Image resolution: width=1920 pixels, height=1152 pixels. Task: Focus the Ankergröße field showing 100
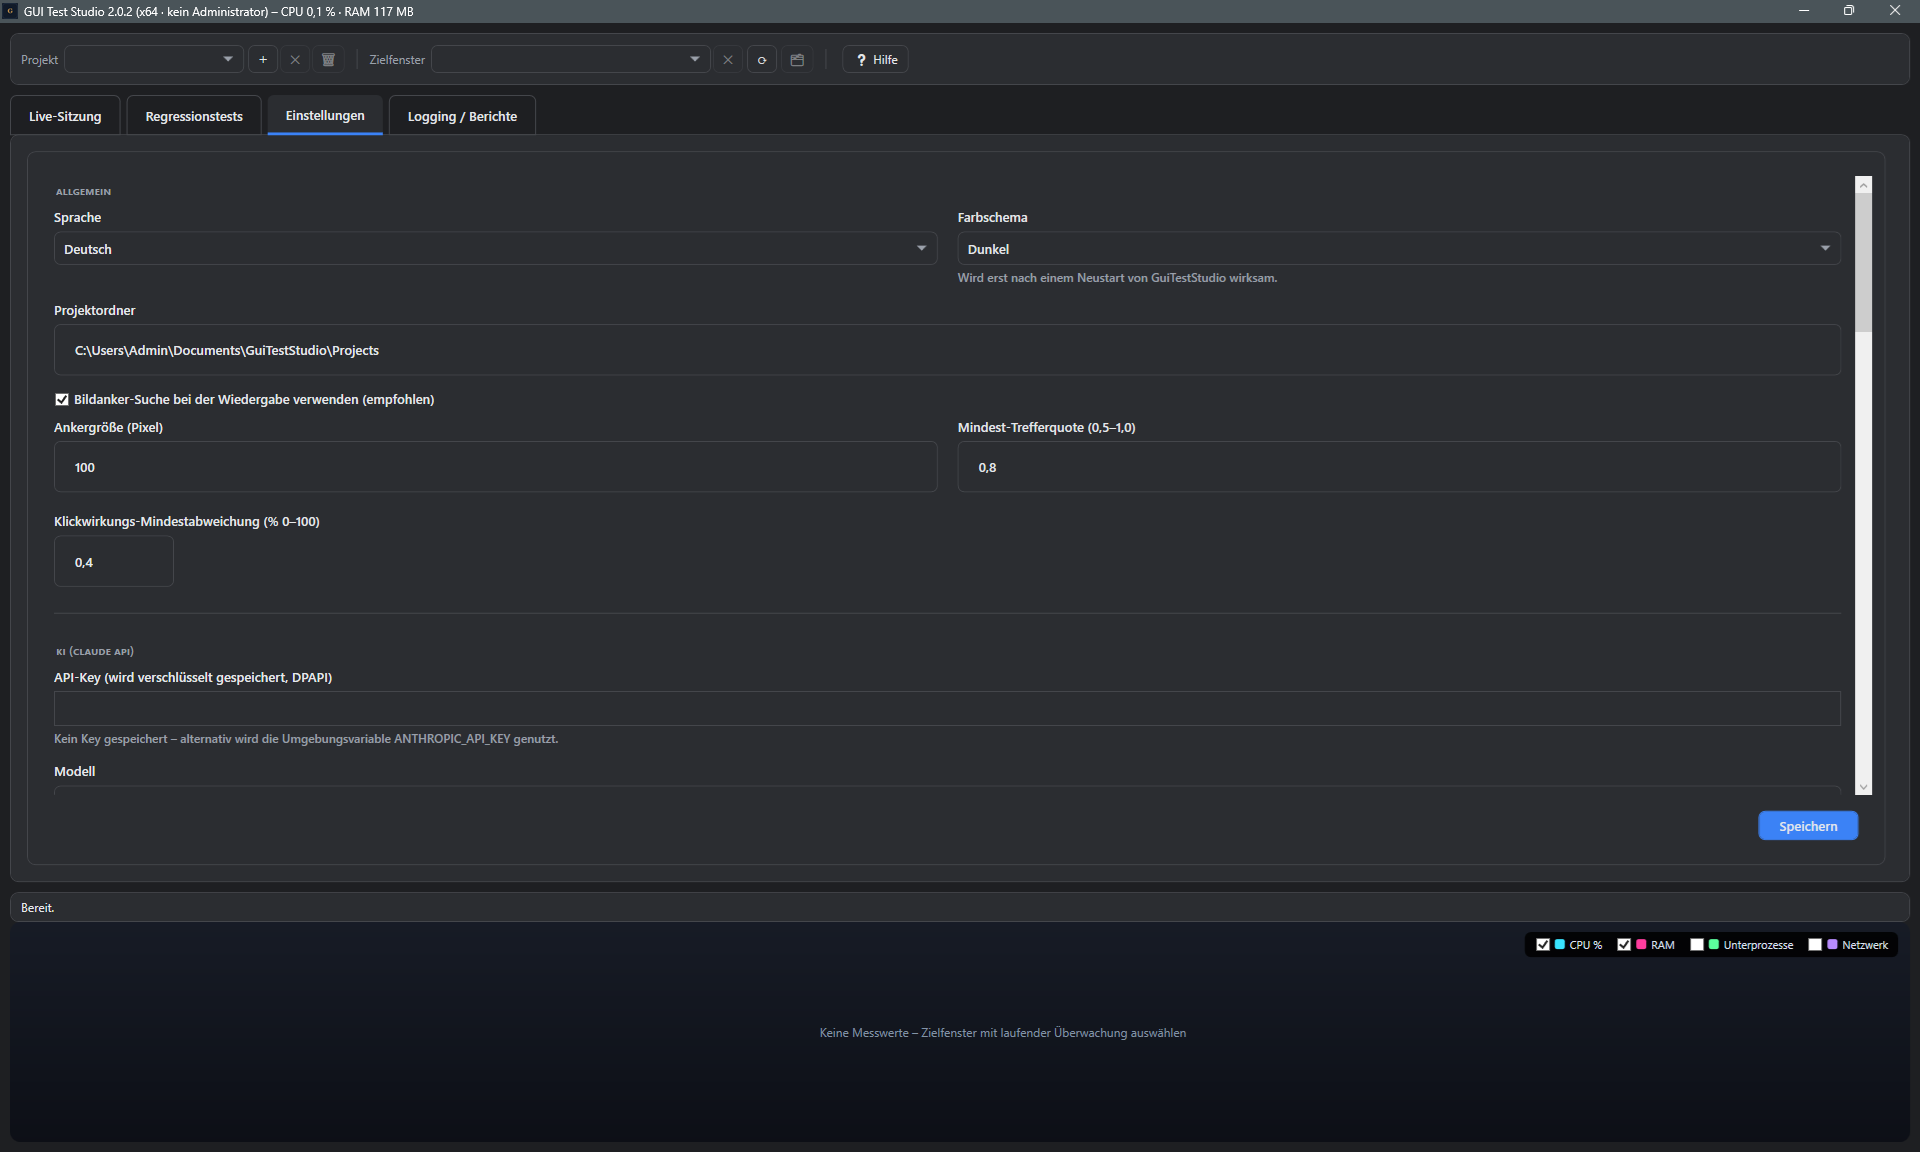(x=495, y=467)
